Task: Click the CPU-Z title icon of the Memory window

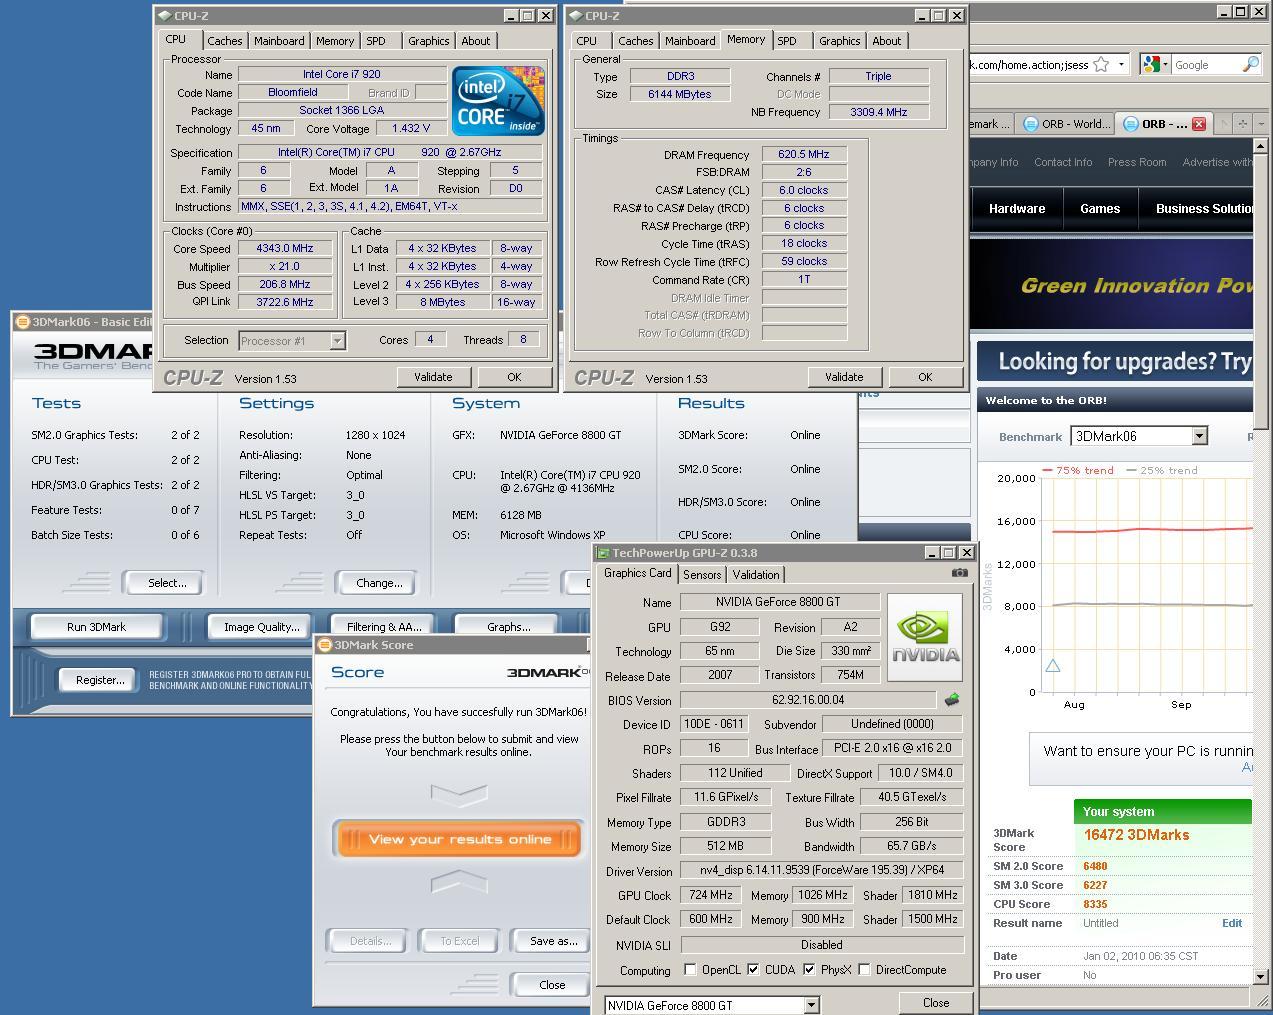Action: point(575,16)
